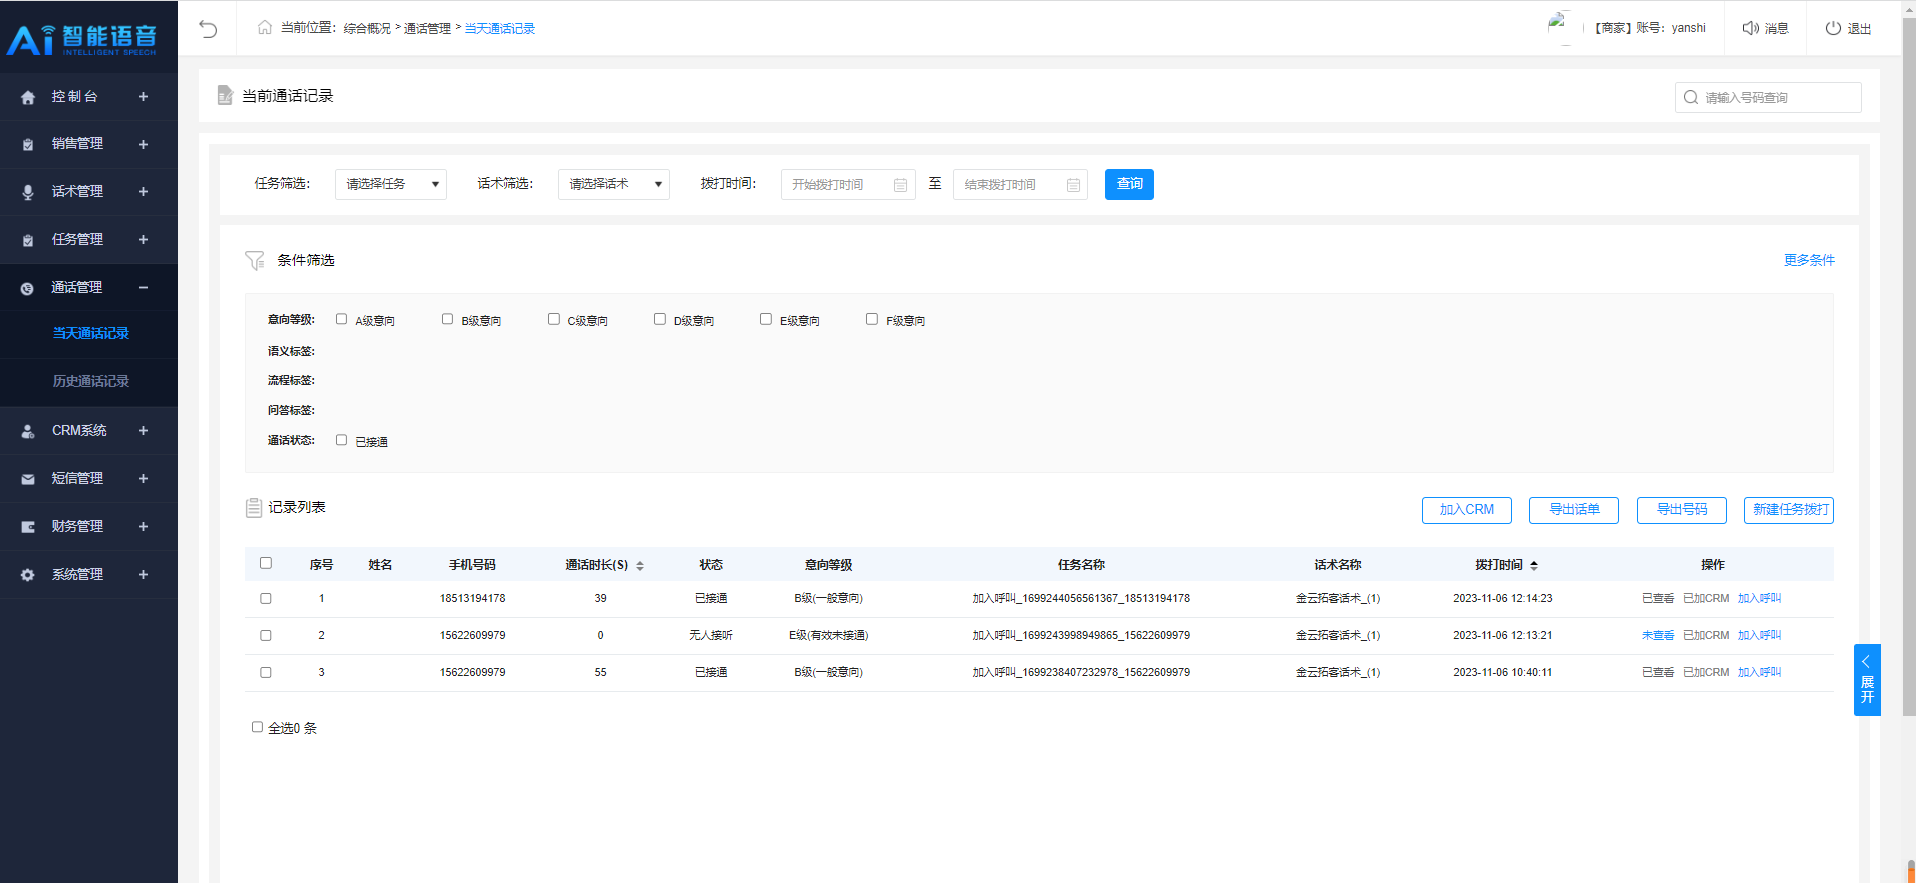The height and width of the screenshot is (883, 1916).
Task: Check the F级意向 checkbox
Action: click(x=872, y=319)
